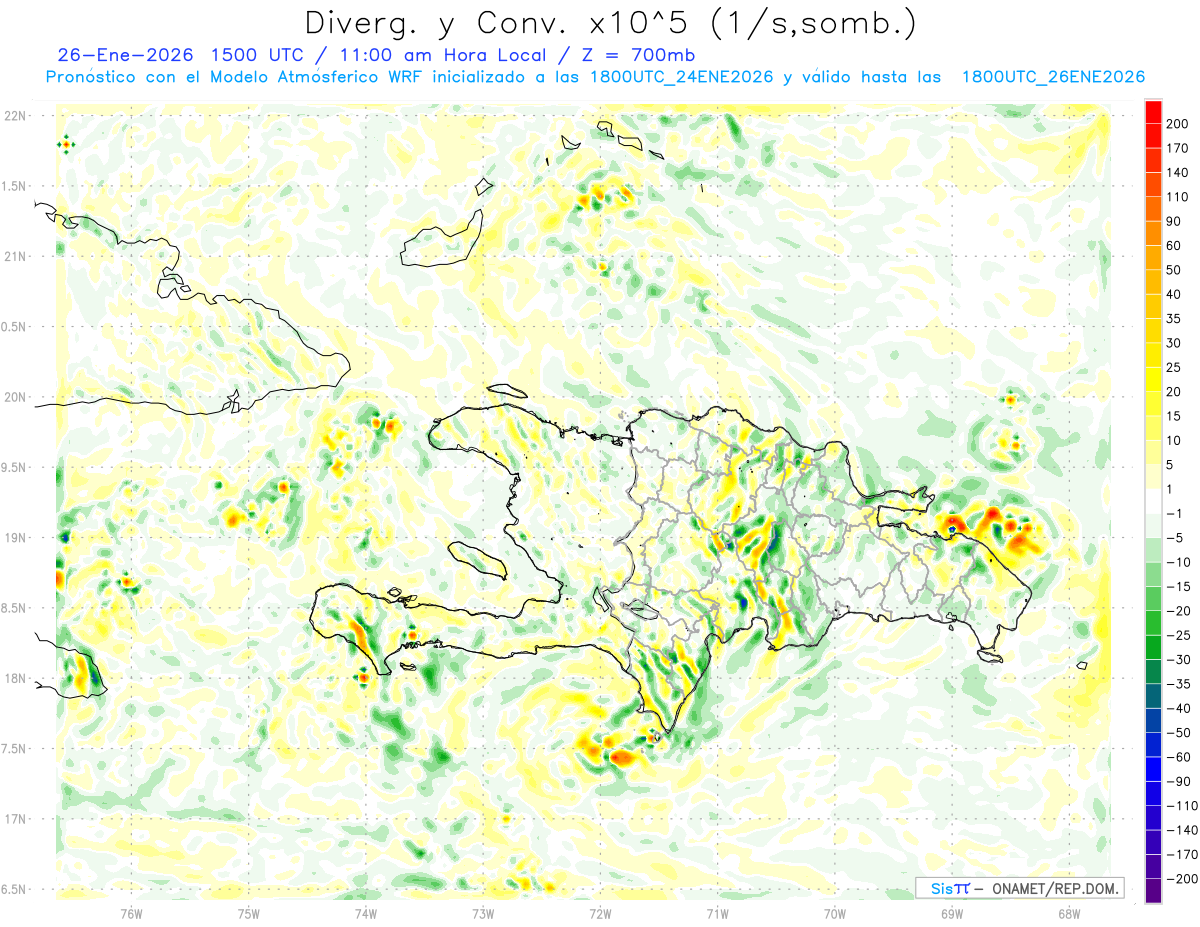
Task: Click the blue band between -60 and -90
Action: pyautogui.click(x=1153, y=769)
